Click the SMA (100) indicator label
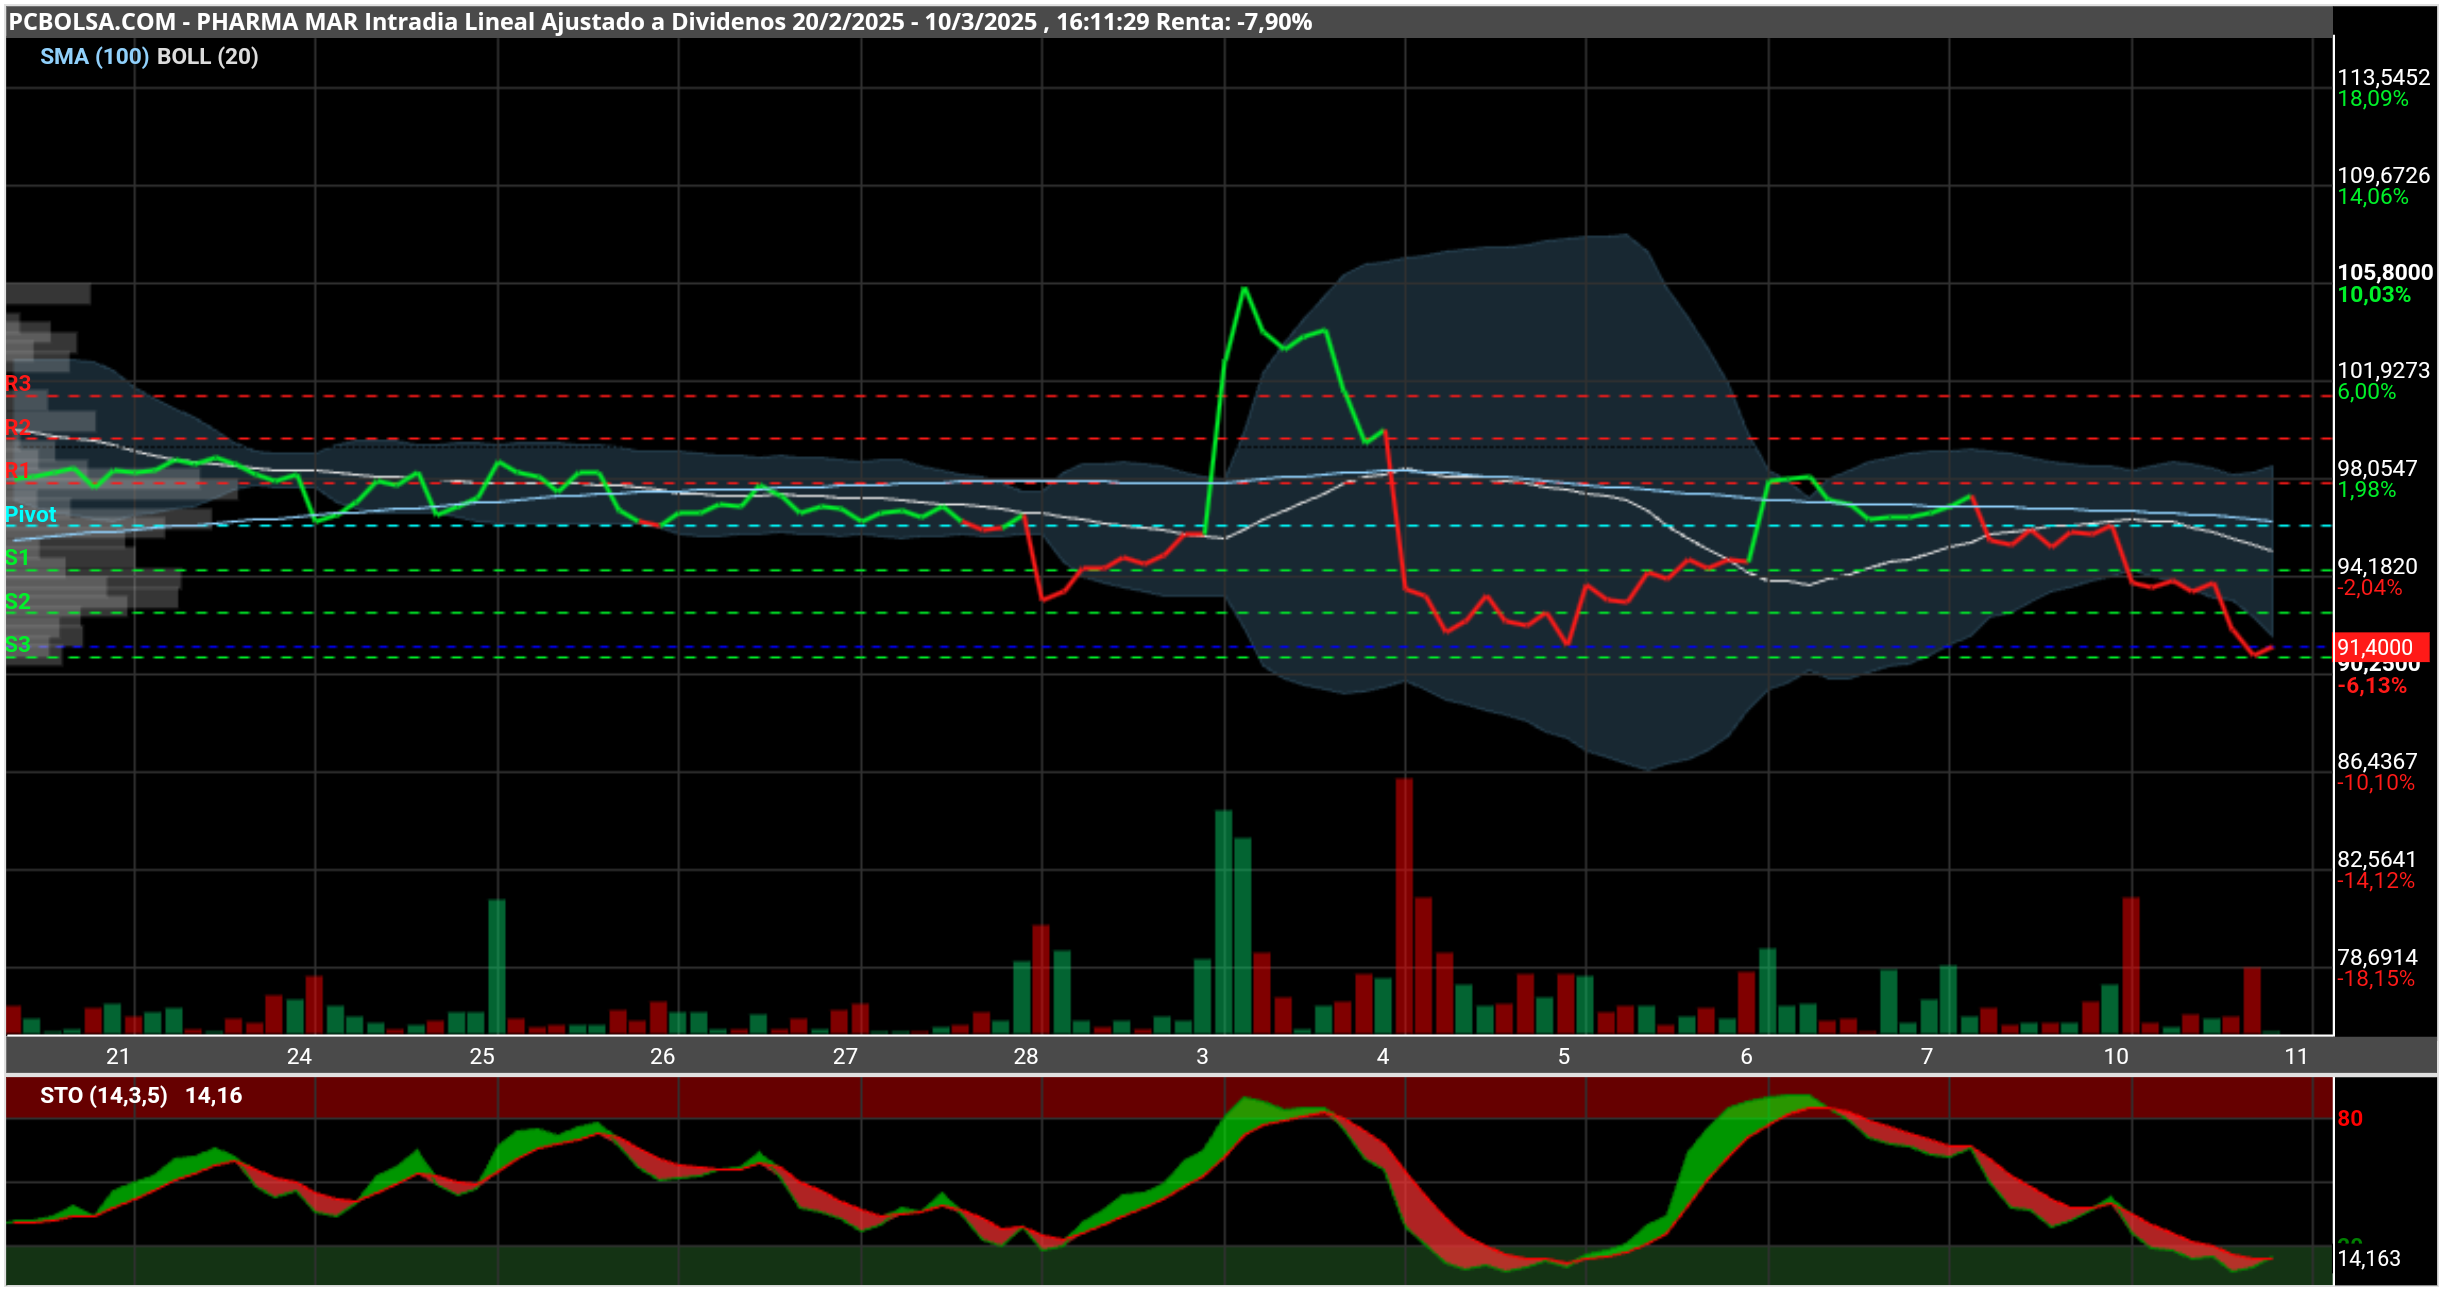This screenshot has width=2443, height=1291. click(x=94, y=57)
